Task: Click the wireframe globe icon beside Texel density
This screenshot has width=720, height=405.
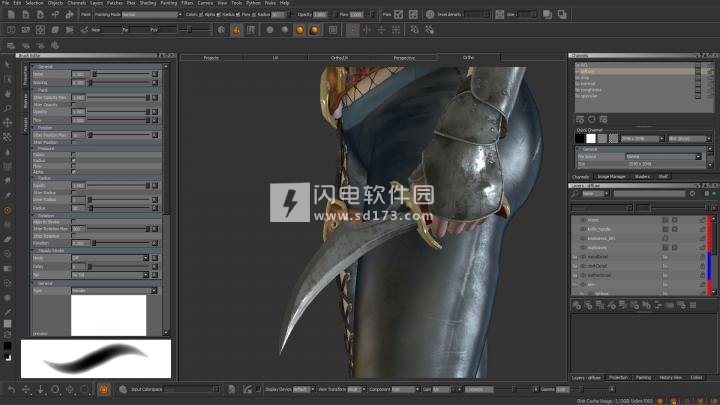Action: click(x=430, y=15)
